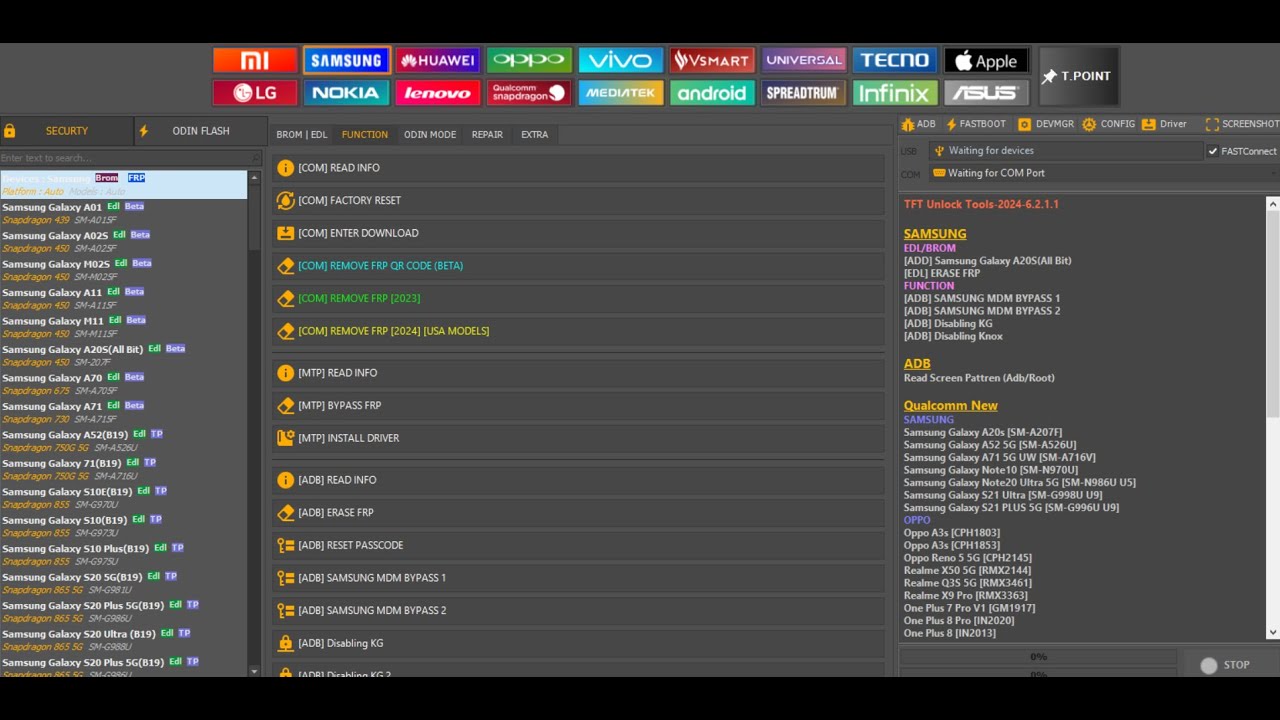Click the [ADB] SAMSUNG MDM BYPASS 2 button
Viewport: 1280px width, 720px height.
point(578,610)
